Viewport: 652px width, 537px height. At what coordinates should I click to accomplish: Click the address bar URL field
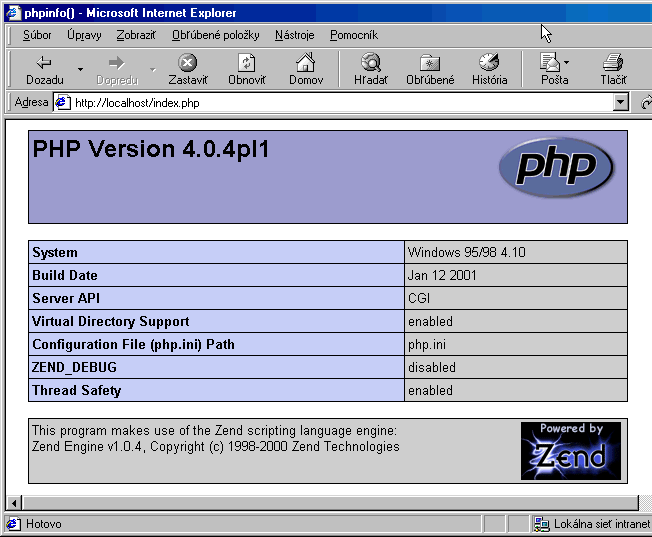coord(341,102)
